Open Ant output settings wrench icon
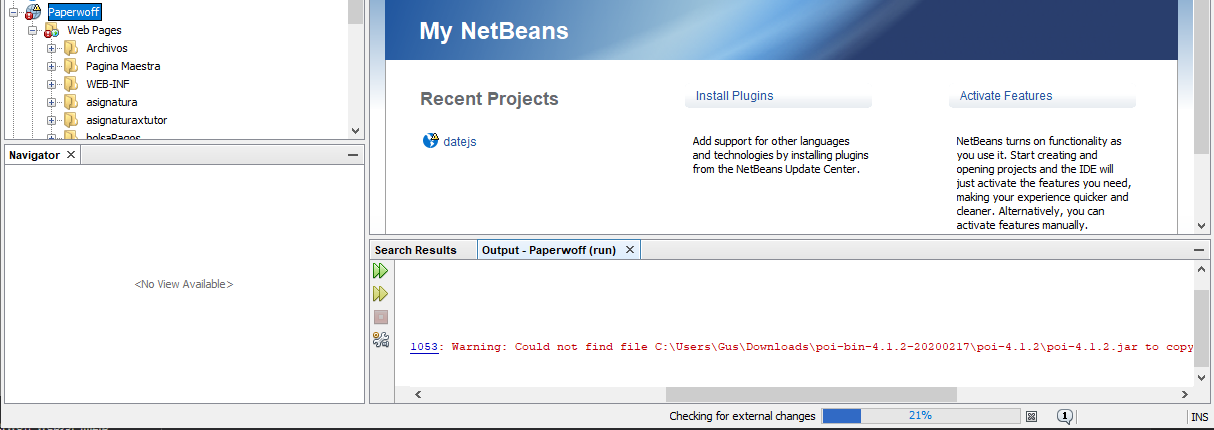 click(x=380, y=340)
